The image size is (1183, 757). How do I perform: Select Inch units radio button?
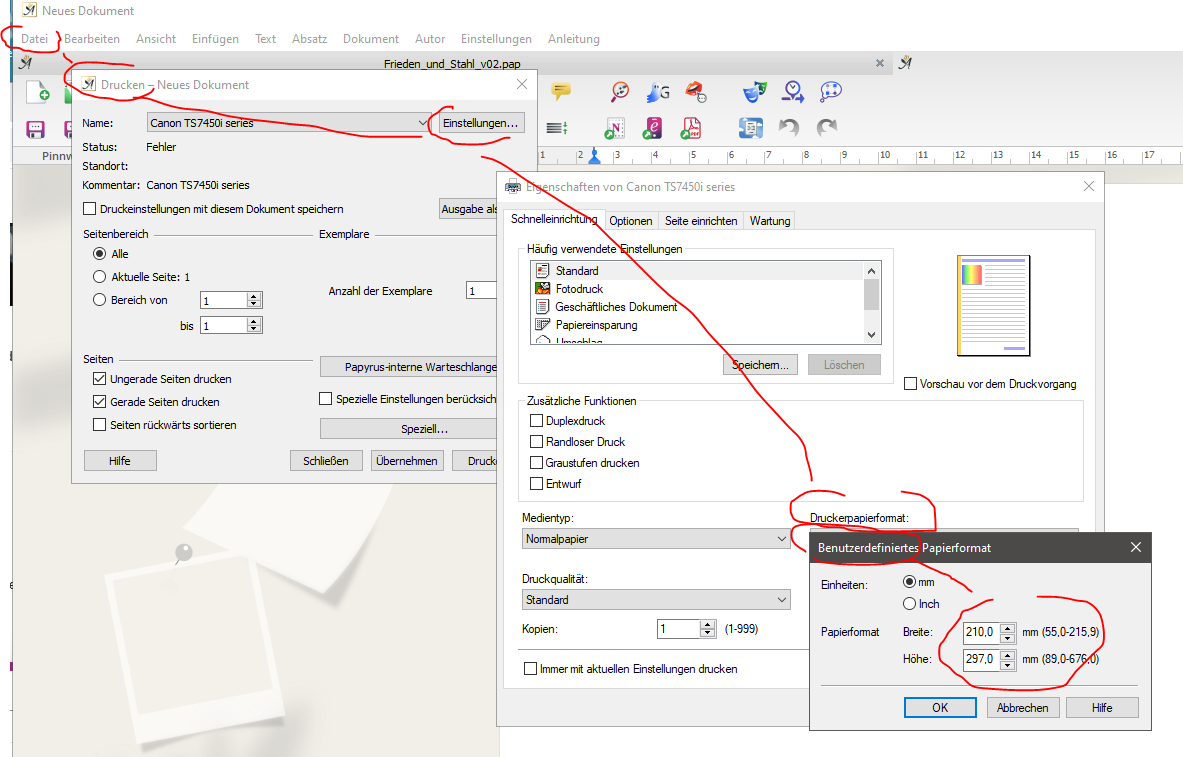click(909, 604)
